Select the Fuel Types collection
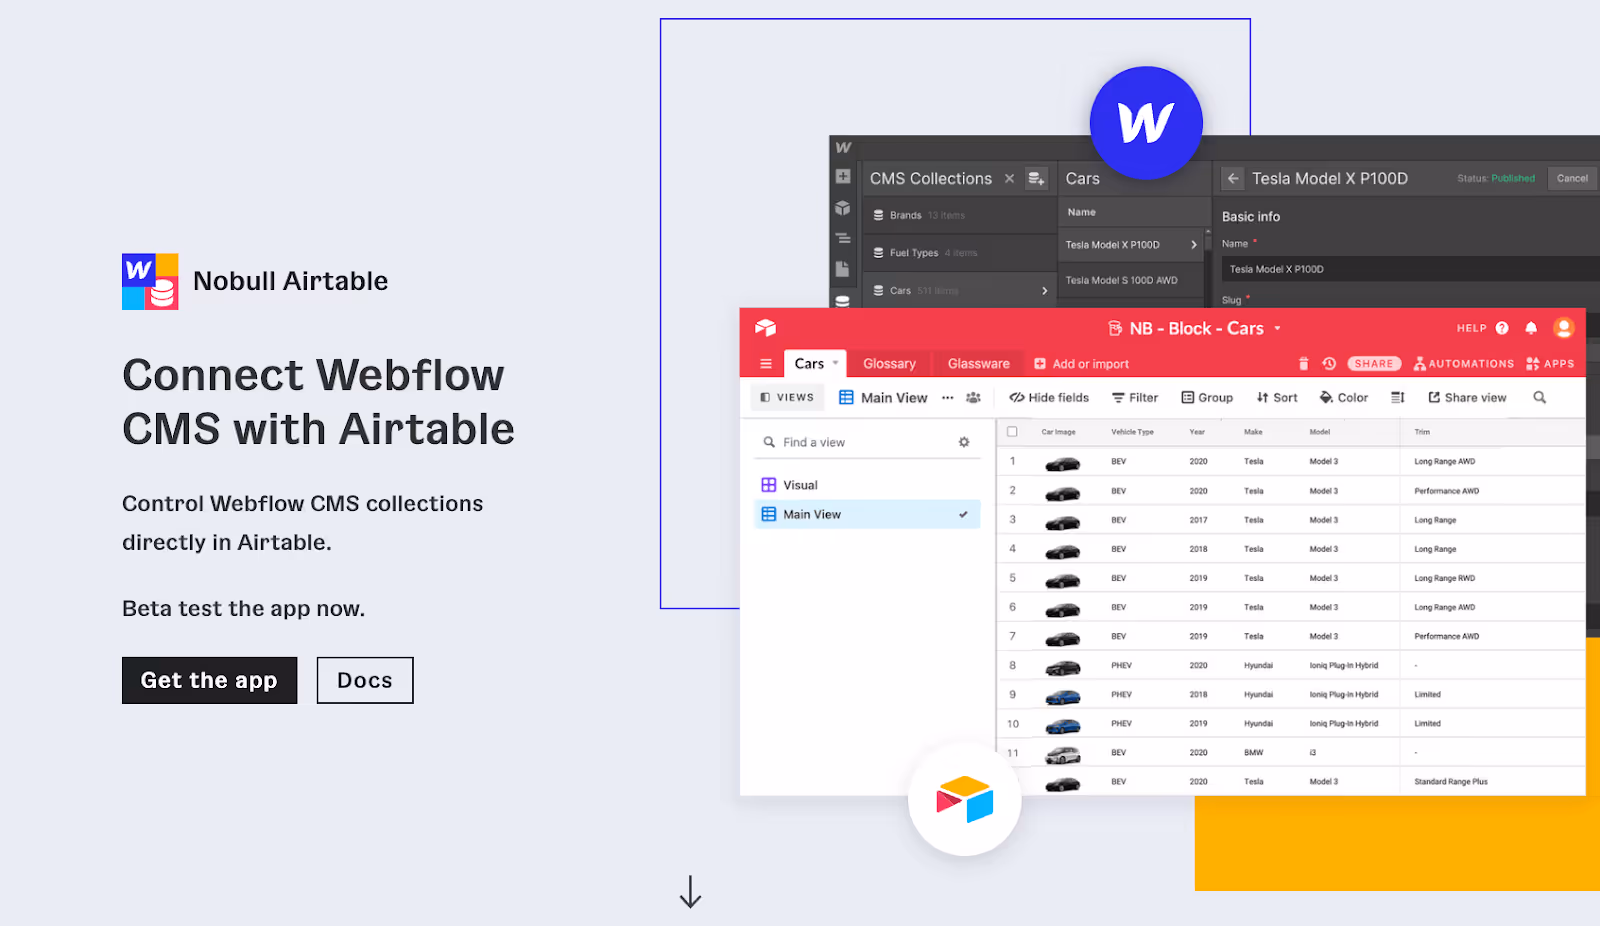Viewport: 1600px width, 926px height. 959,253
